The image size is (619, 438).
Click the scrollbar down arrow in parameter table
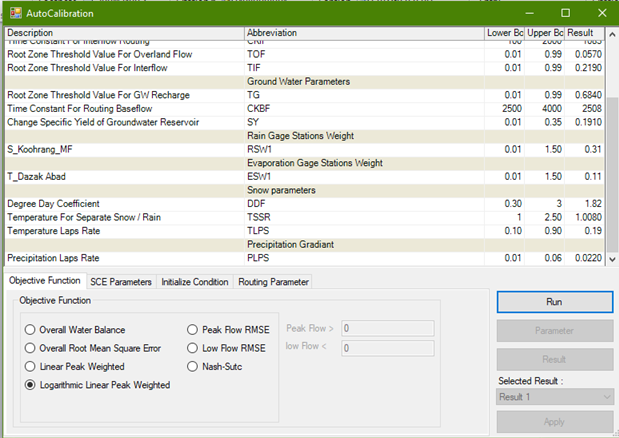click(x=613, y=259)
